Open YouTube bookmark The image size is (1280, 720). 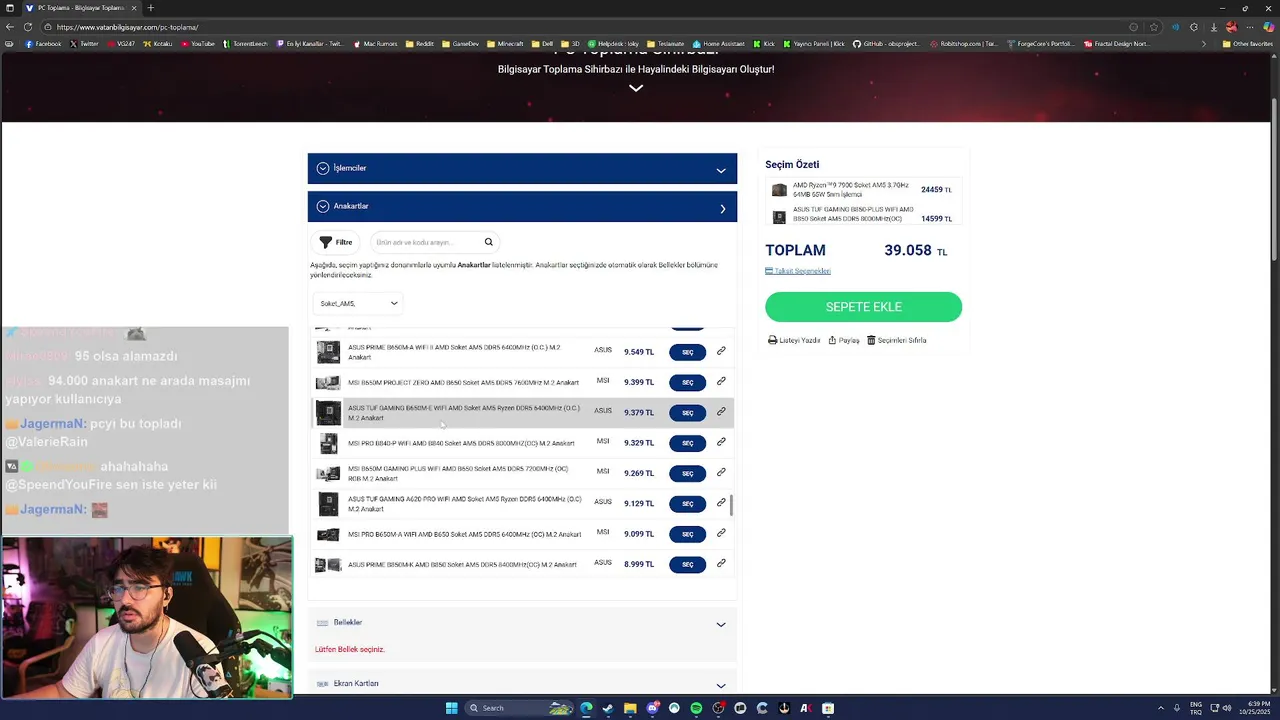click(x=198, y=44)
